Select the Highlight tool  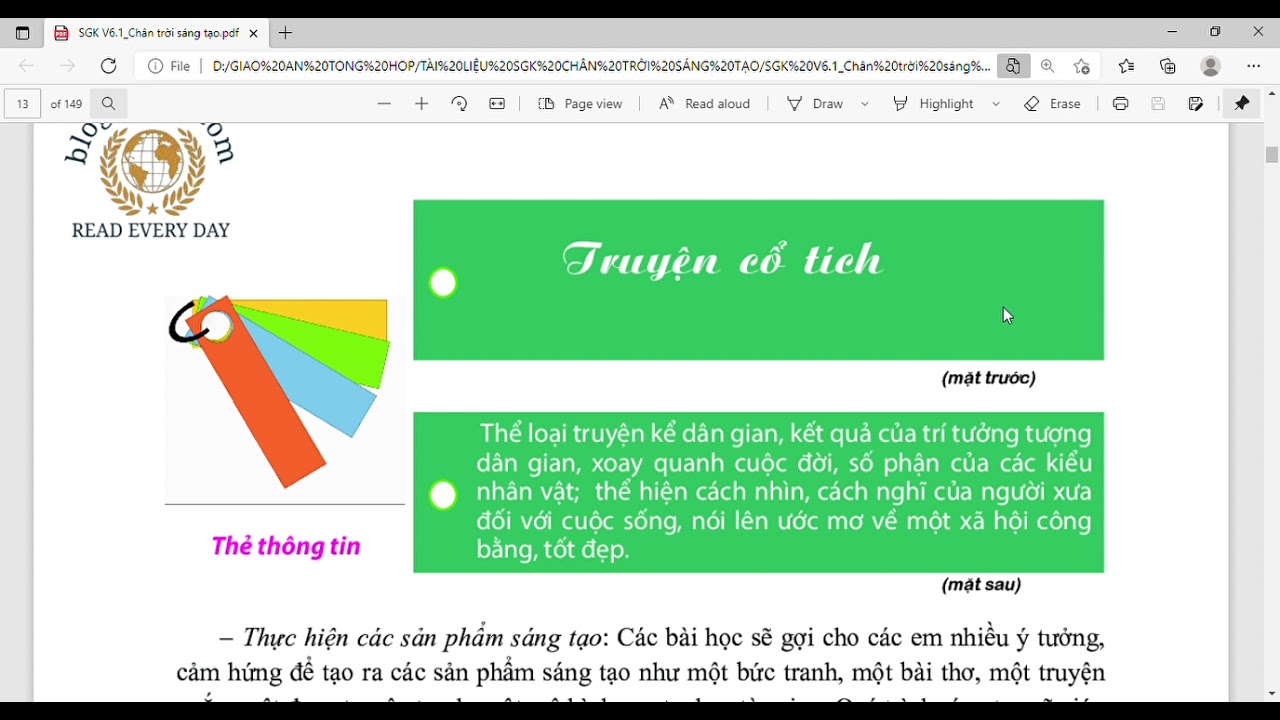pos(933,104)
